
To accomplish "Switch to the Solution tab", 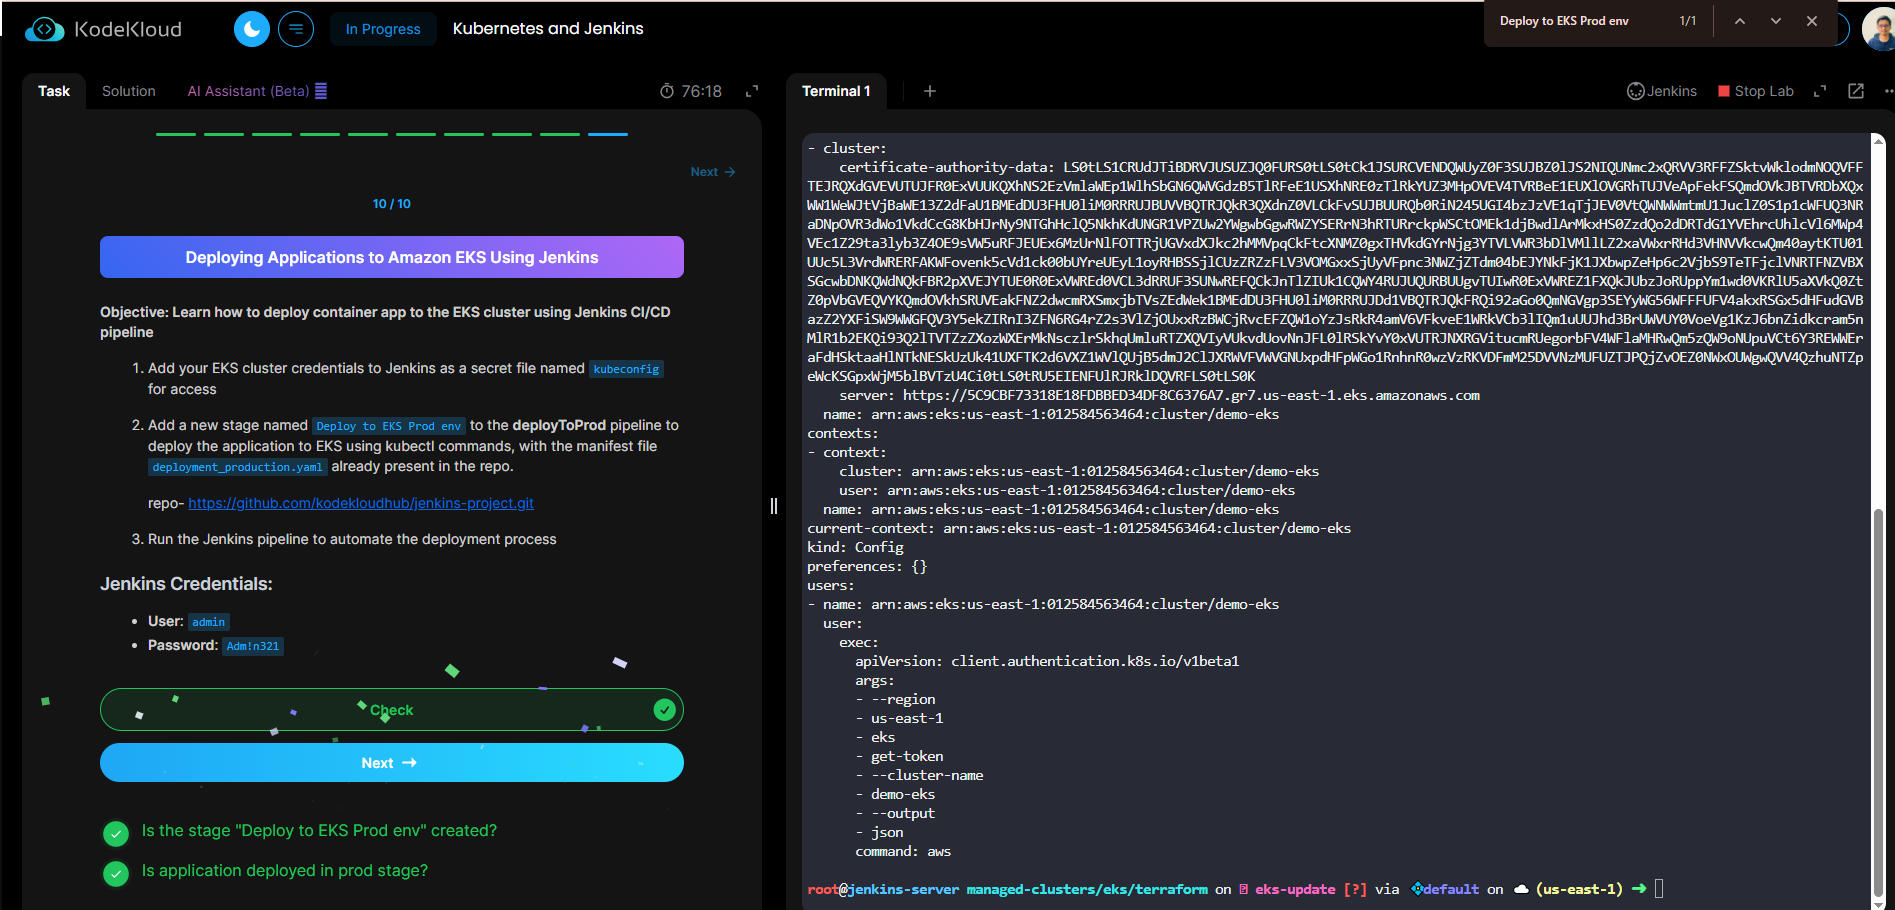I will [129, 91].
